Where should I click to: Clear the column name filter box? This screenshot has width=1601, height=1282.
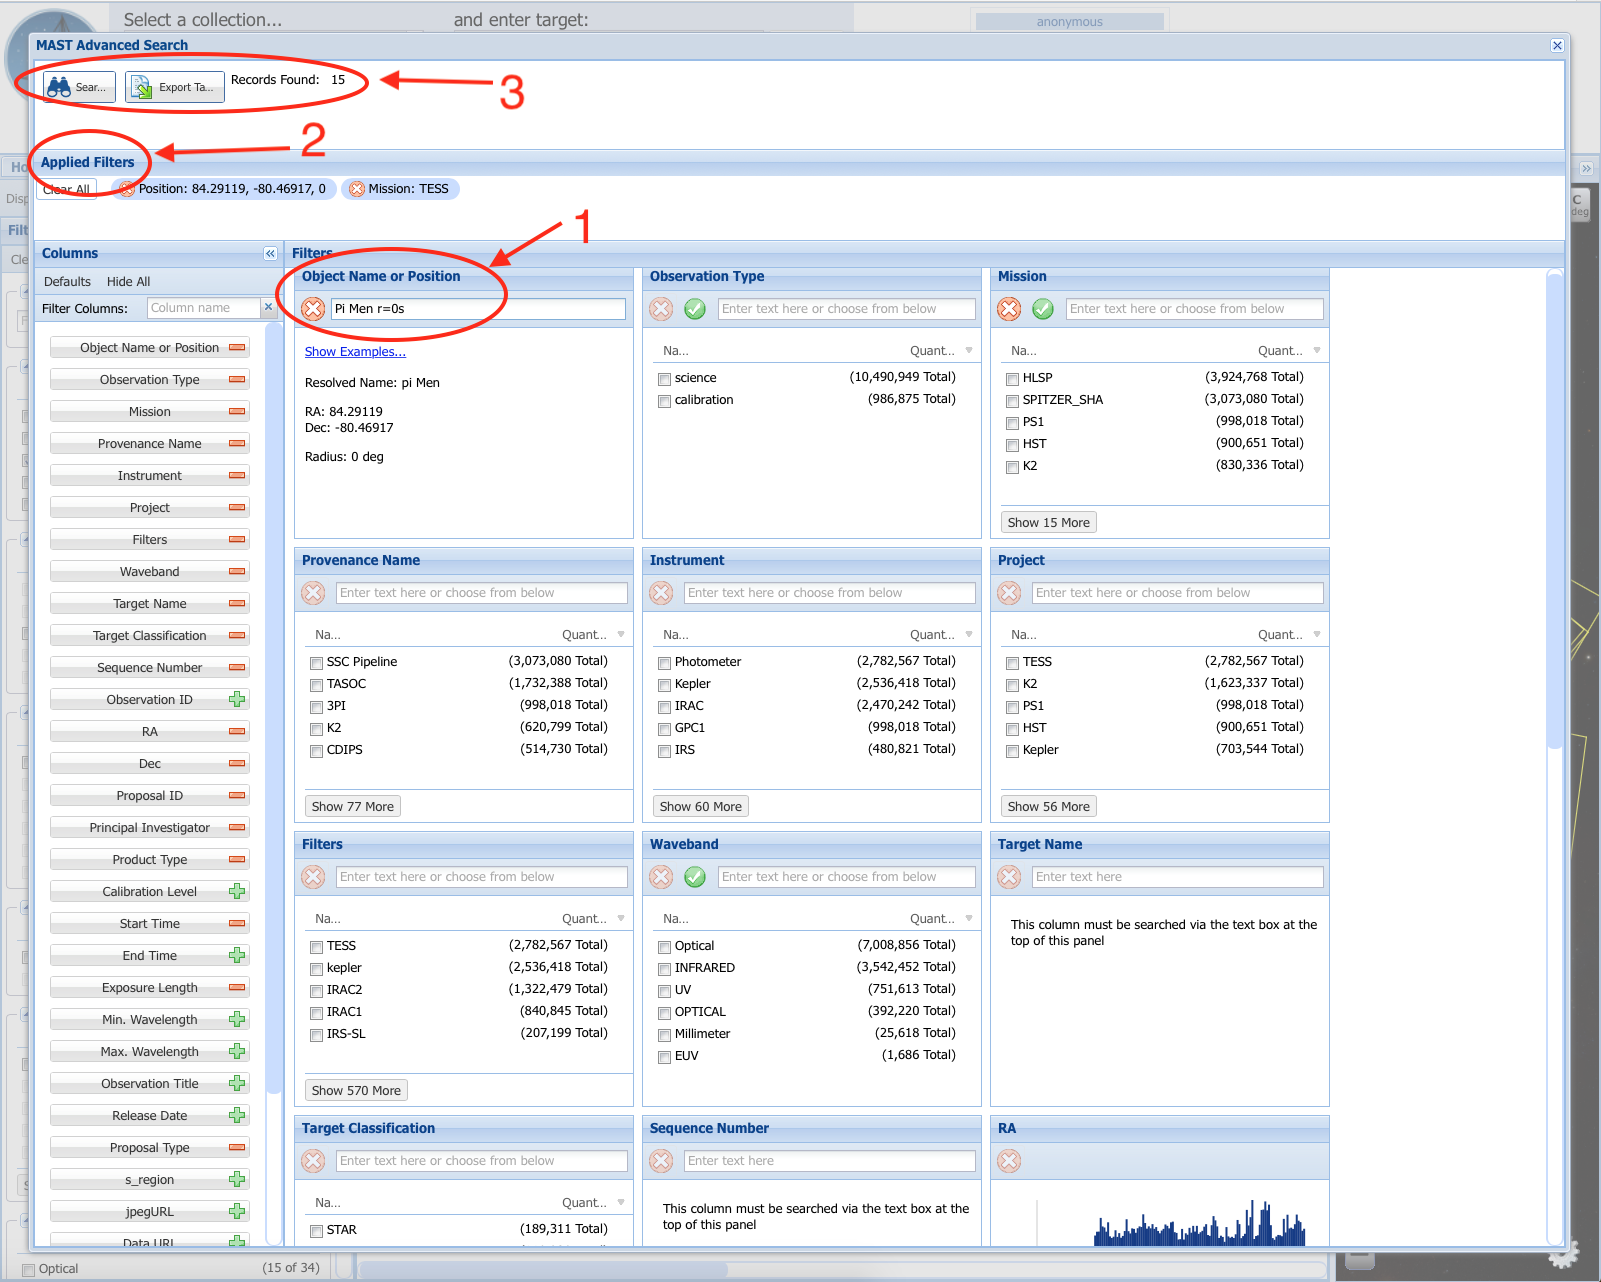(x=268, y=308)
